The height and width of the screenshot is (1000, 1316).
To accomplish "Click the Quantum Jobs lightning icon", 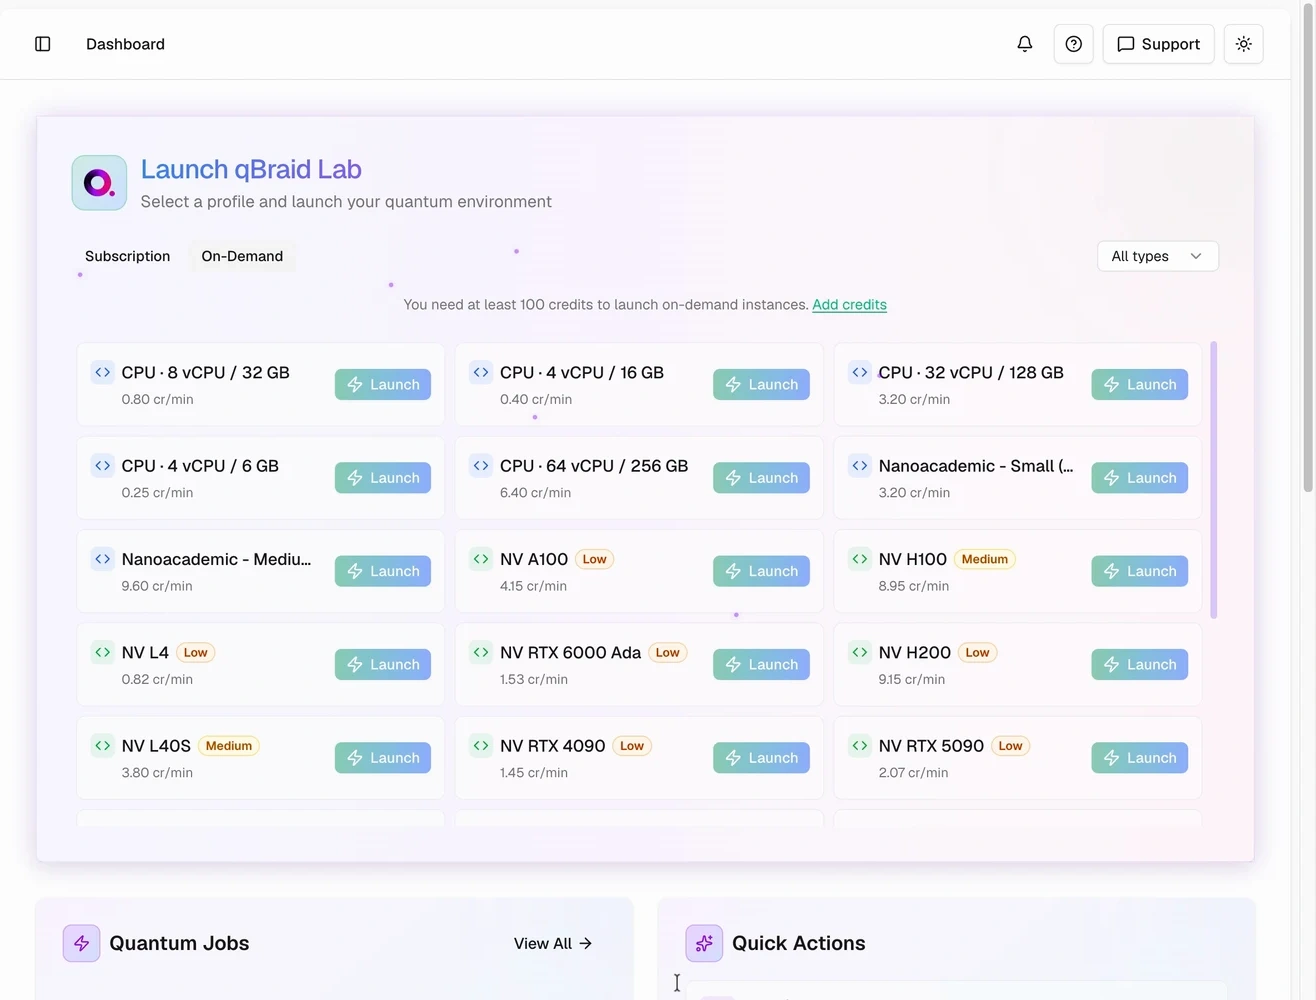I will (x=81, y=943).
